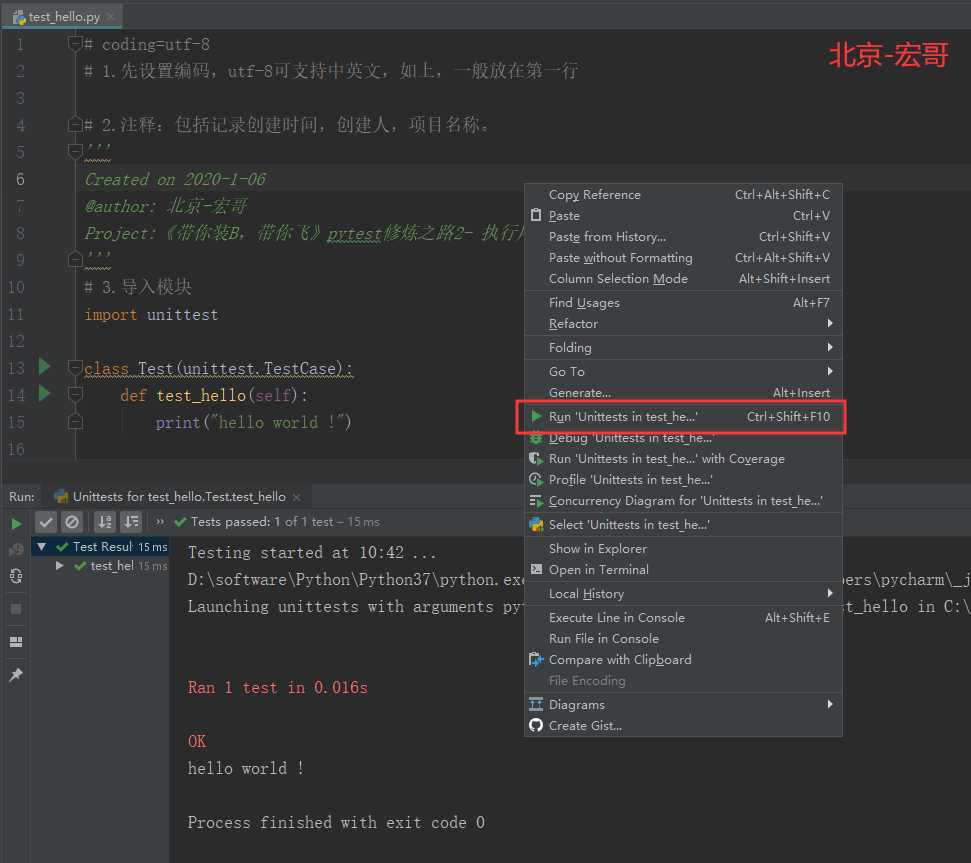The width and height of the screenshot is (971, 863).
Task: Collapse the test_hello method fold marker
Action: coord(74,394)
